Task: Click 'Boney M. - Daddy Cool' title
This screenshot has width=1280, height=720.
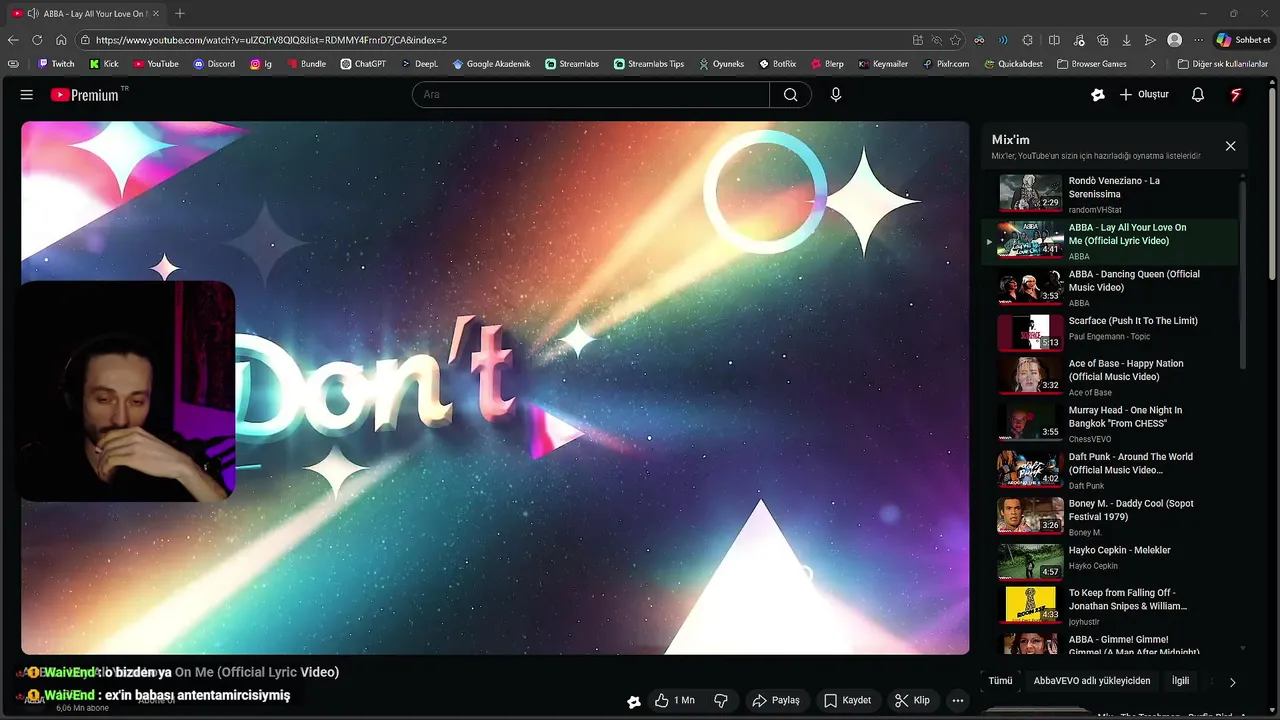Action: tap(1131, 510)
